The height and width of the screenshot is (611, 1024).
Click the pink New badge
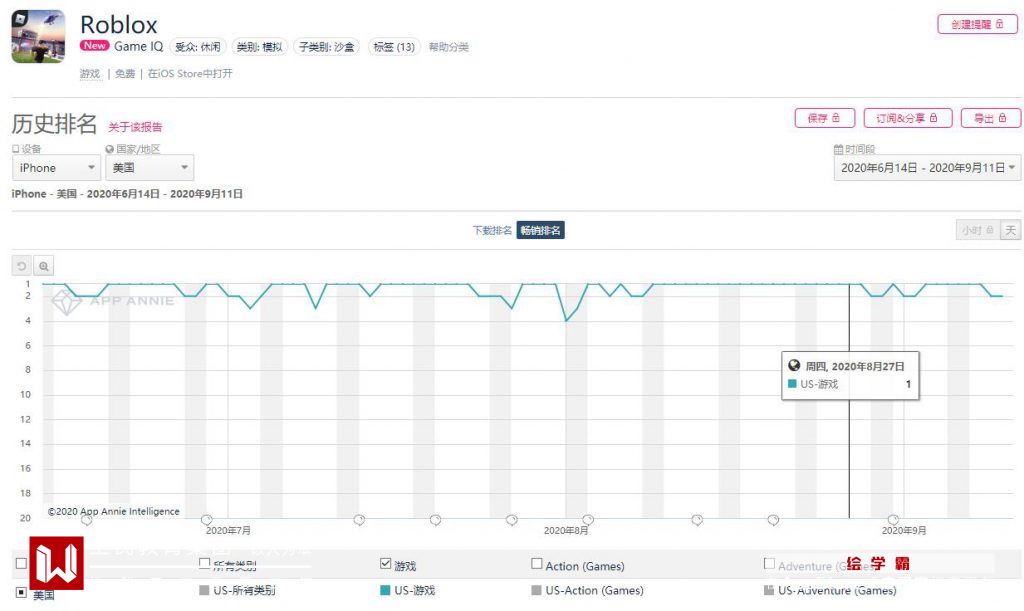[95, 46]
